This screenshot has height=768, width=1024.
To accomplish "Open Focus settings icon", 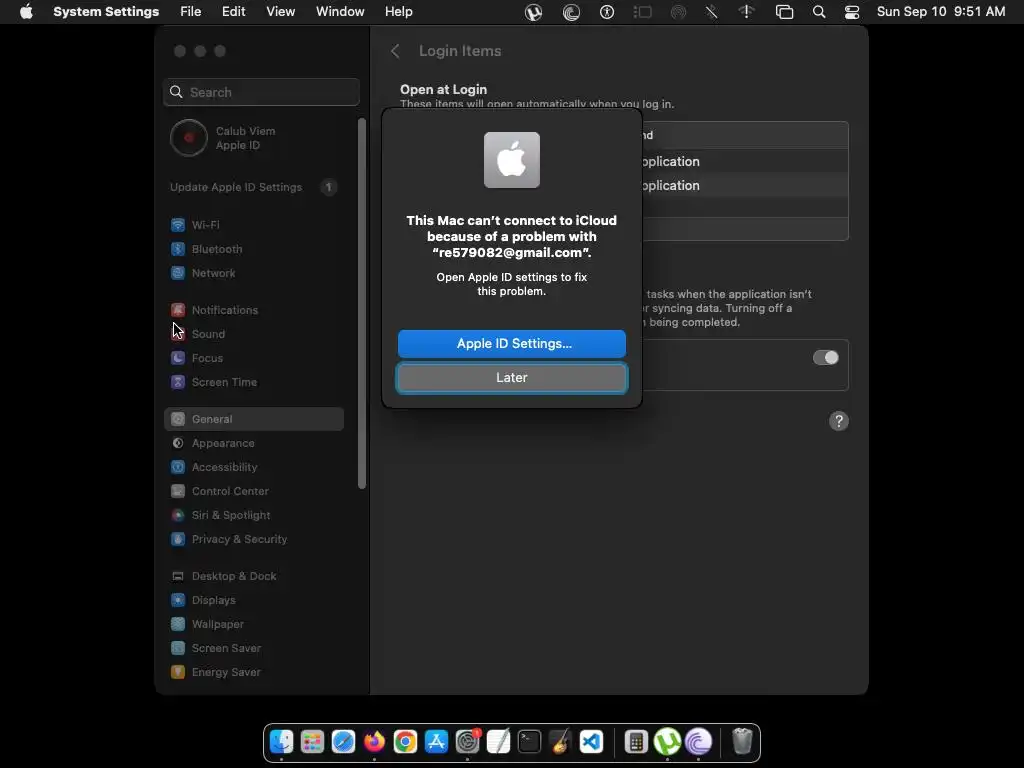I will tap(178, 358).
